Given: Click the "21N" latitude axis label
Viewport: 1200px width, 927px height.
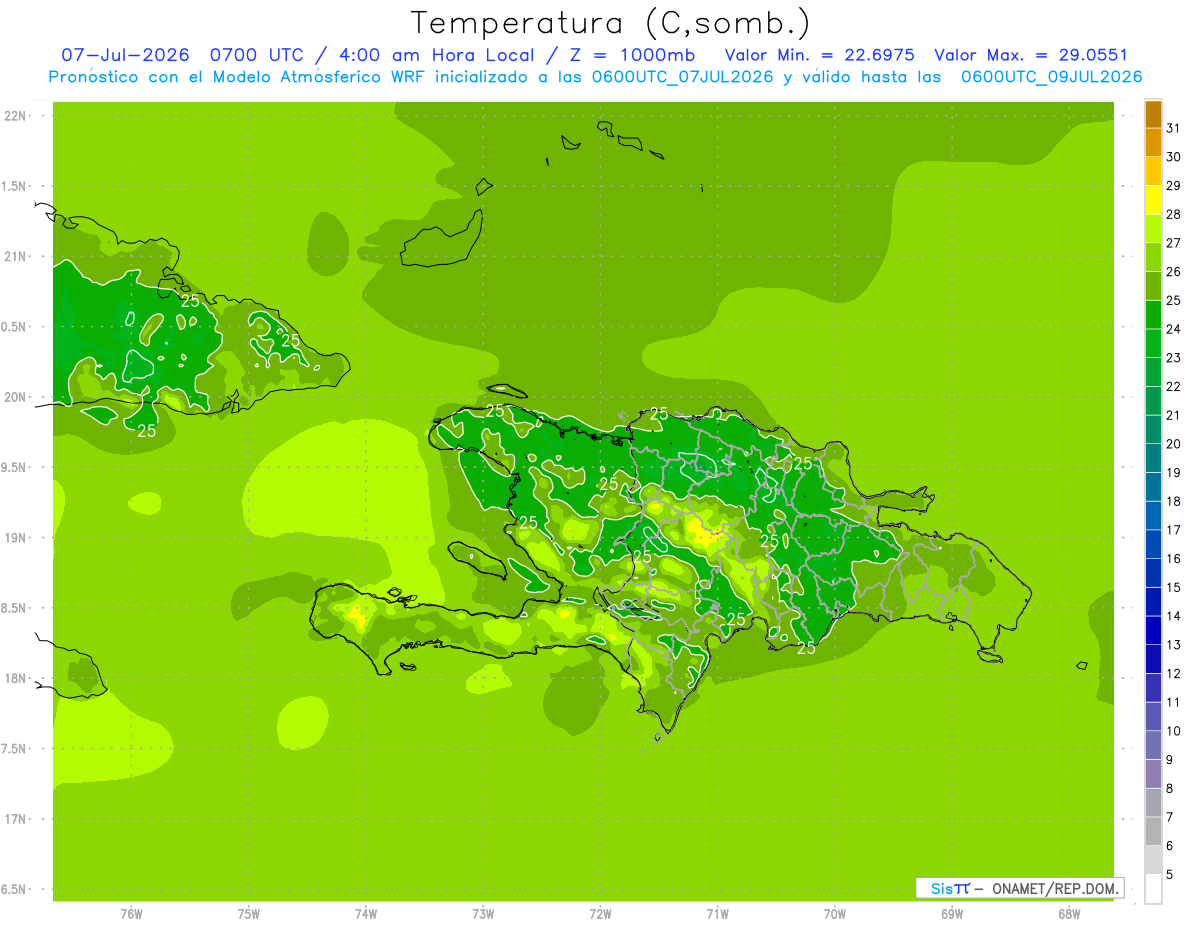Looking at the screenshot, I should [16, 256].
